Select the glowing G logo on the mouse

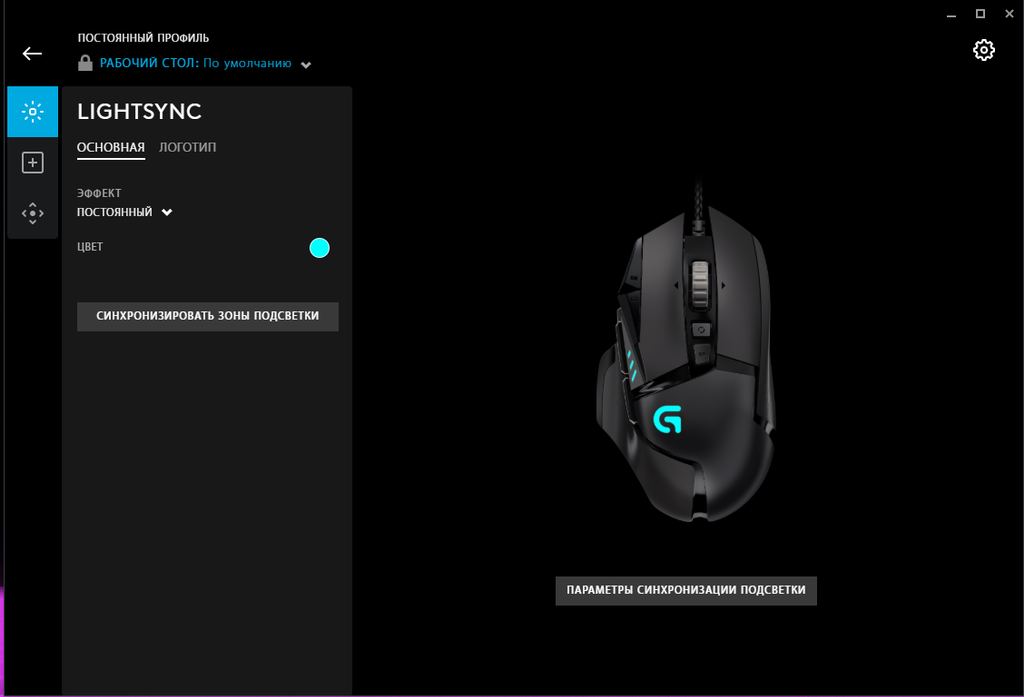[667, 419]
